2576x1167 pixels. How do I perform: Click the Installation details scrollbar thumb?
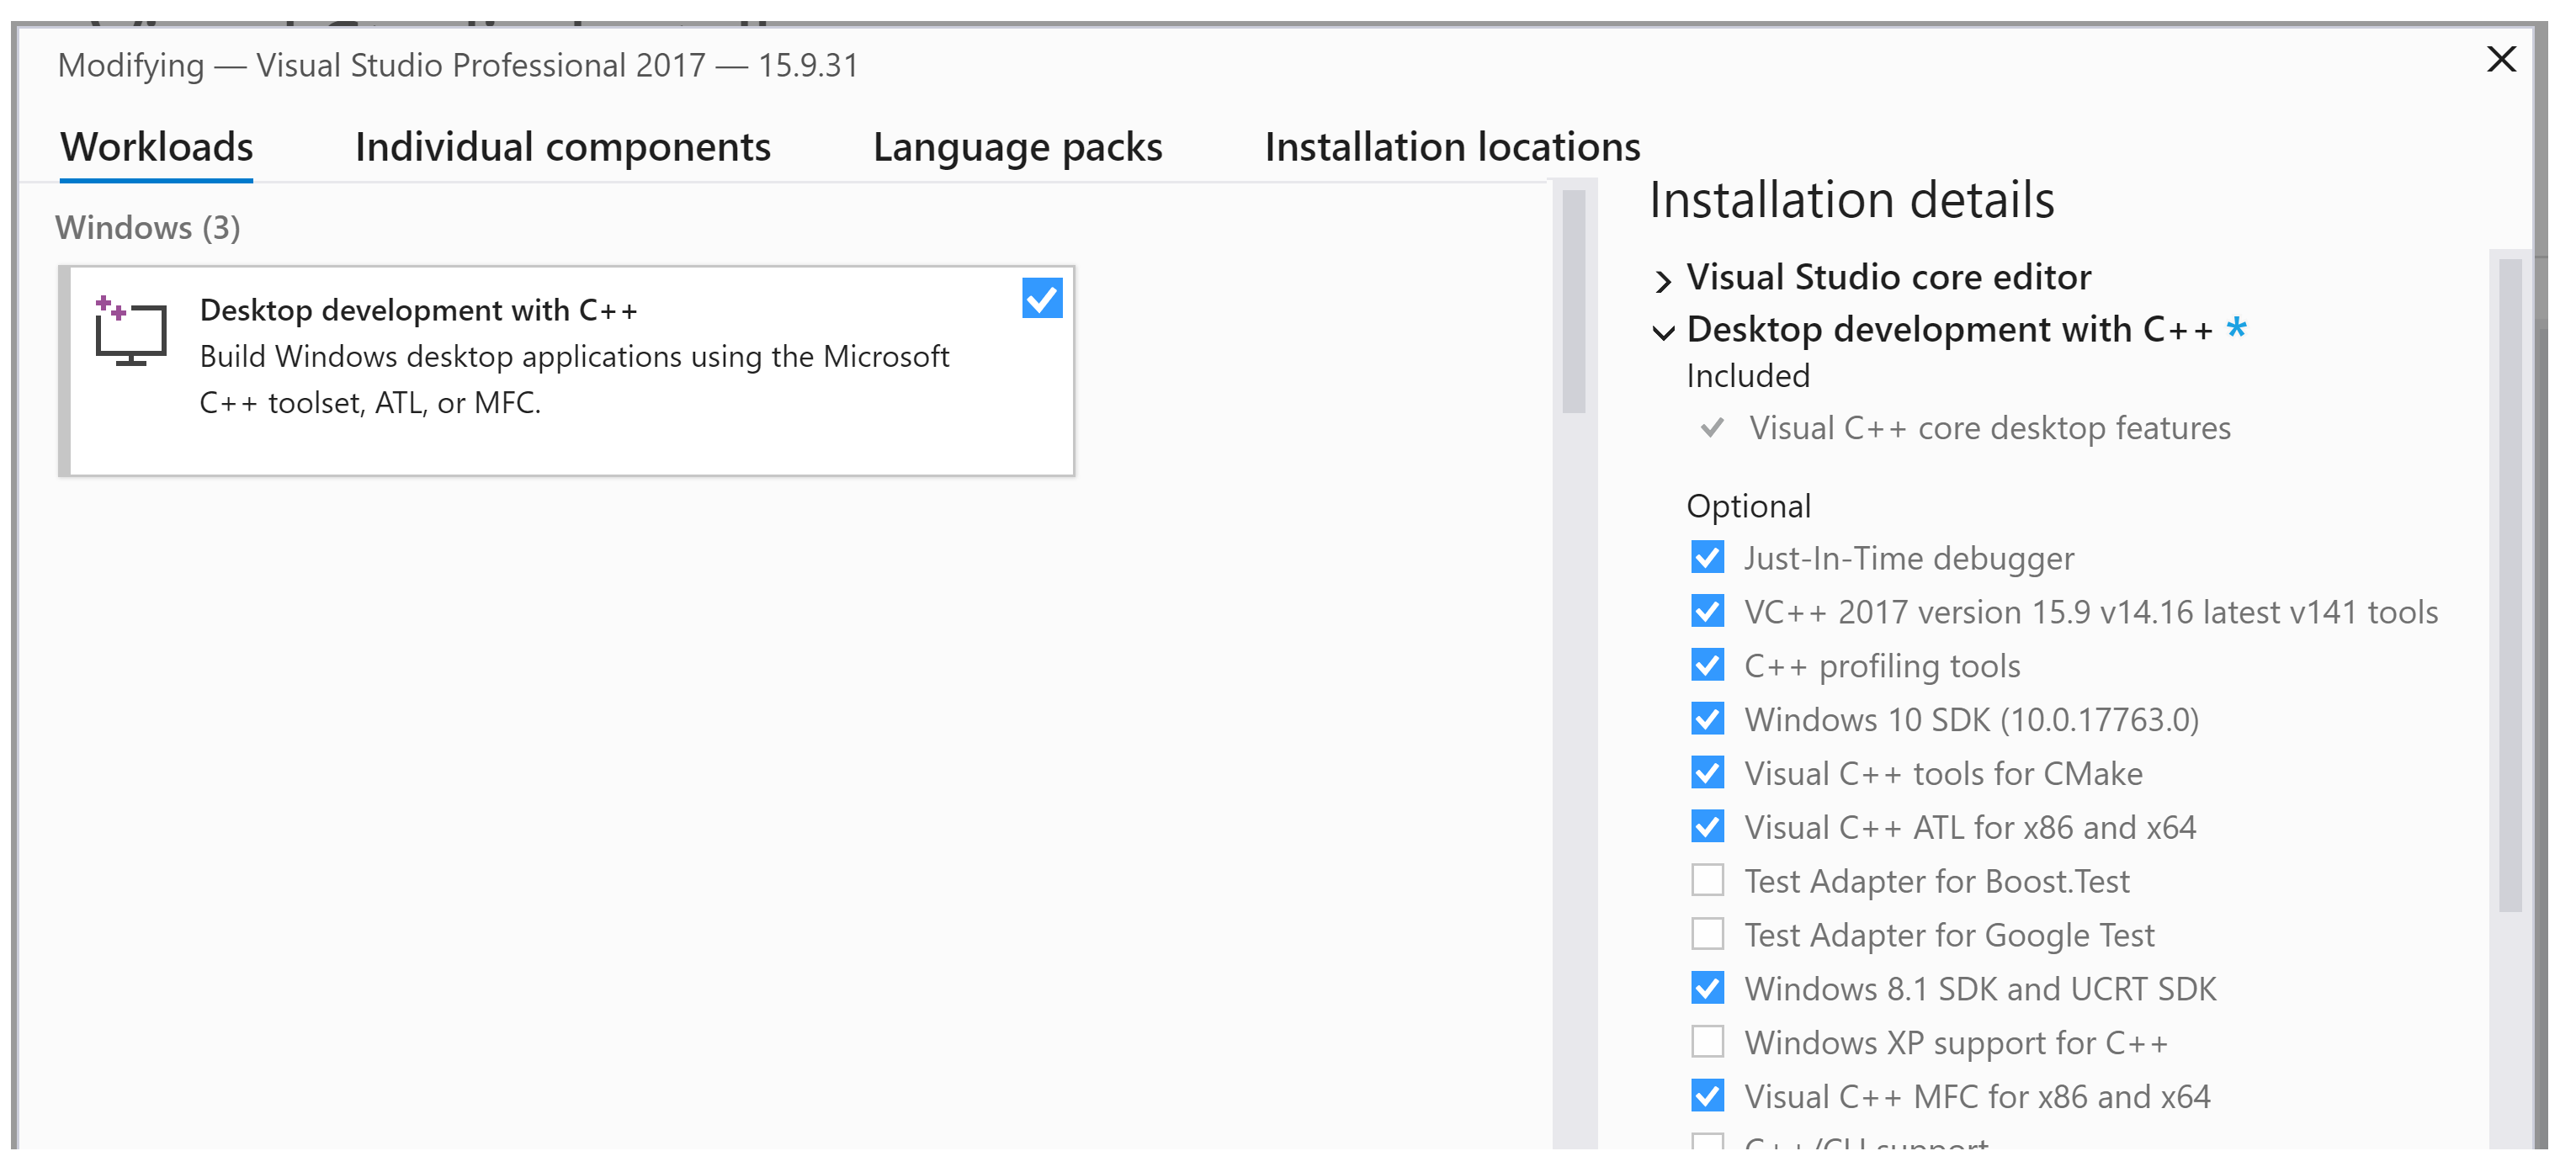(x=2510, y=585)
